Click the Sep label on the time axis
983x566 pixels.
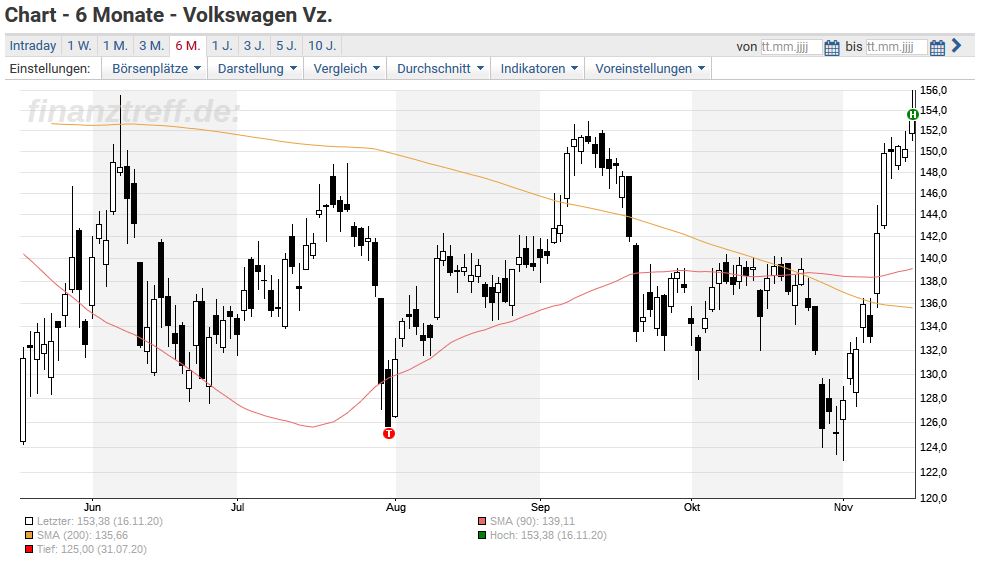[x=540, y=507]
